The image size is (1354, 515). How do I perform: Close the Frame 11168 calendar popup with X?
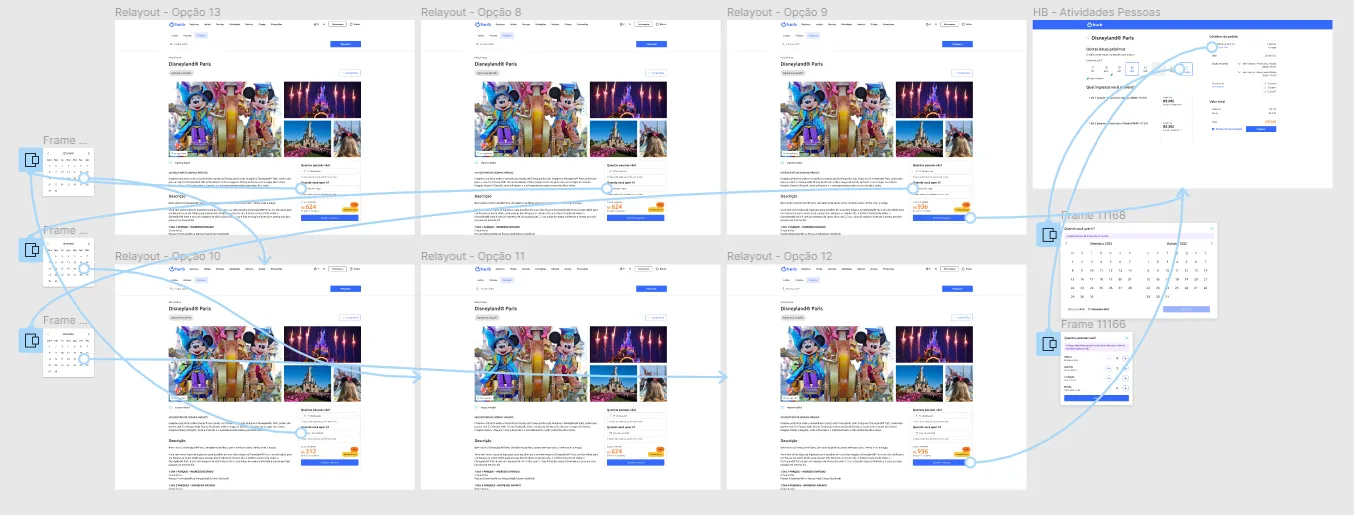point(1211,228)
